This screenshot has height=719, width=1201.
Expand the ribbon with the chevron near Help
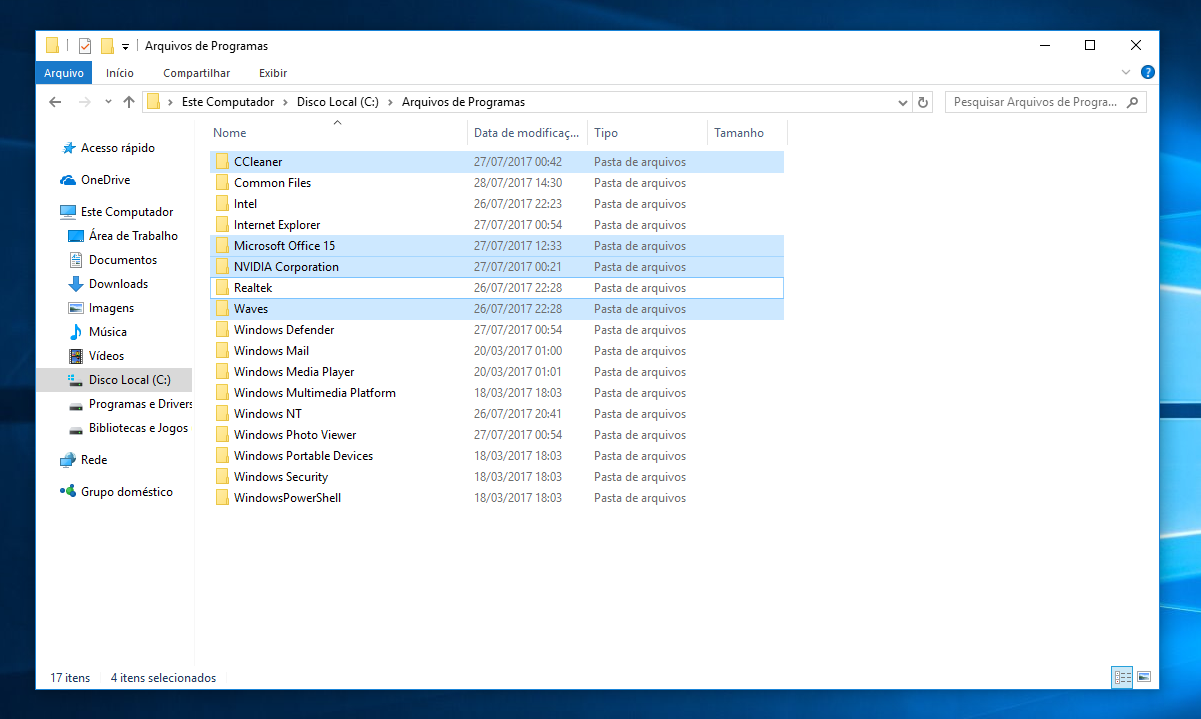point(1126,72)
